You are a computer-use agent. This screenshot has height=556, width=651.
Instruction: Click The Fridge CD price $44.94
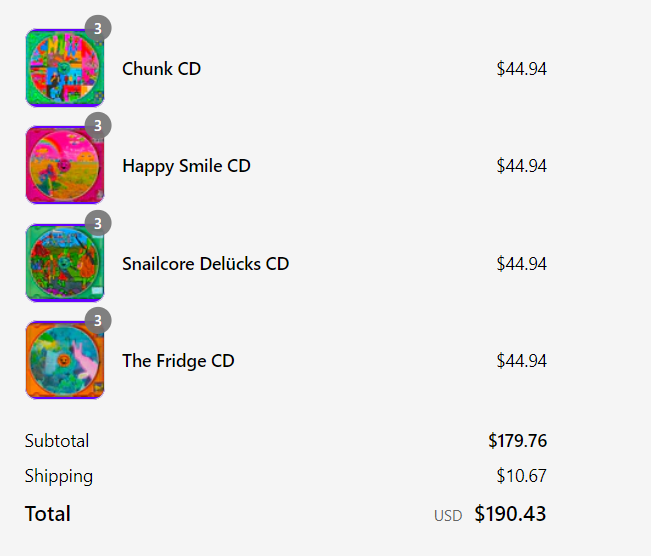pyautogui.click(x=521, y=361)
